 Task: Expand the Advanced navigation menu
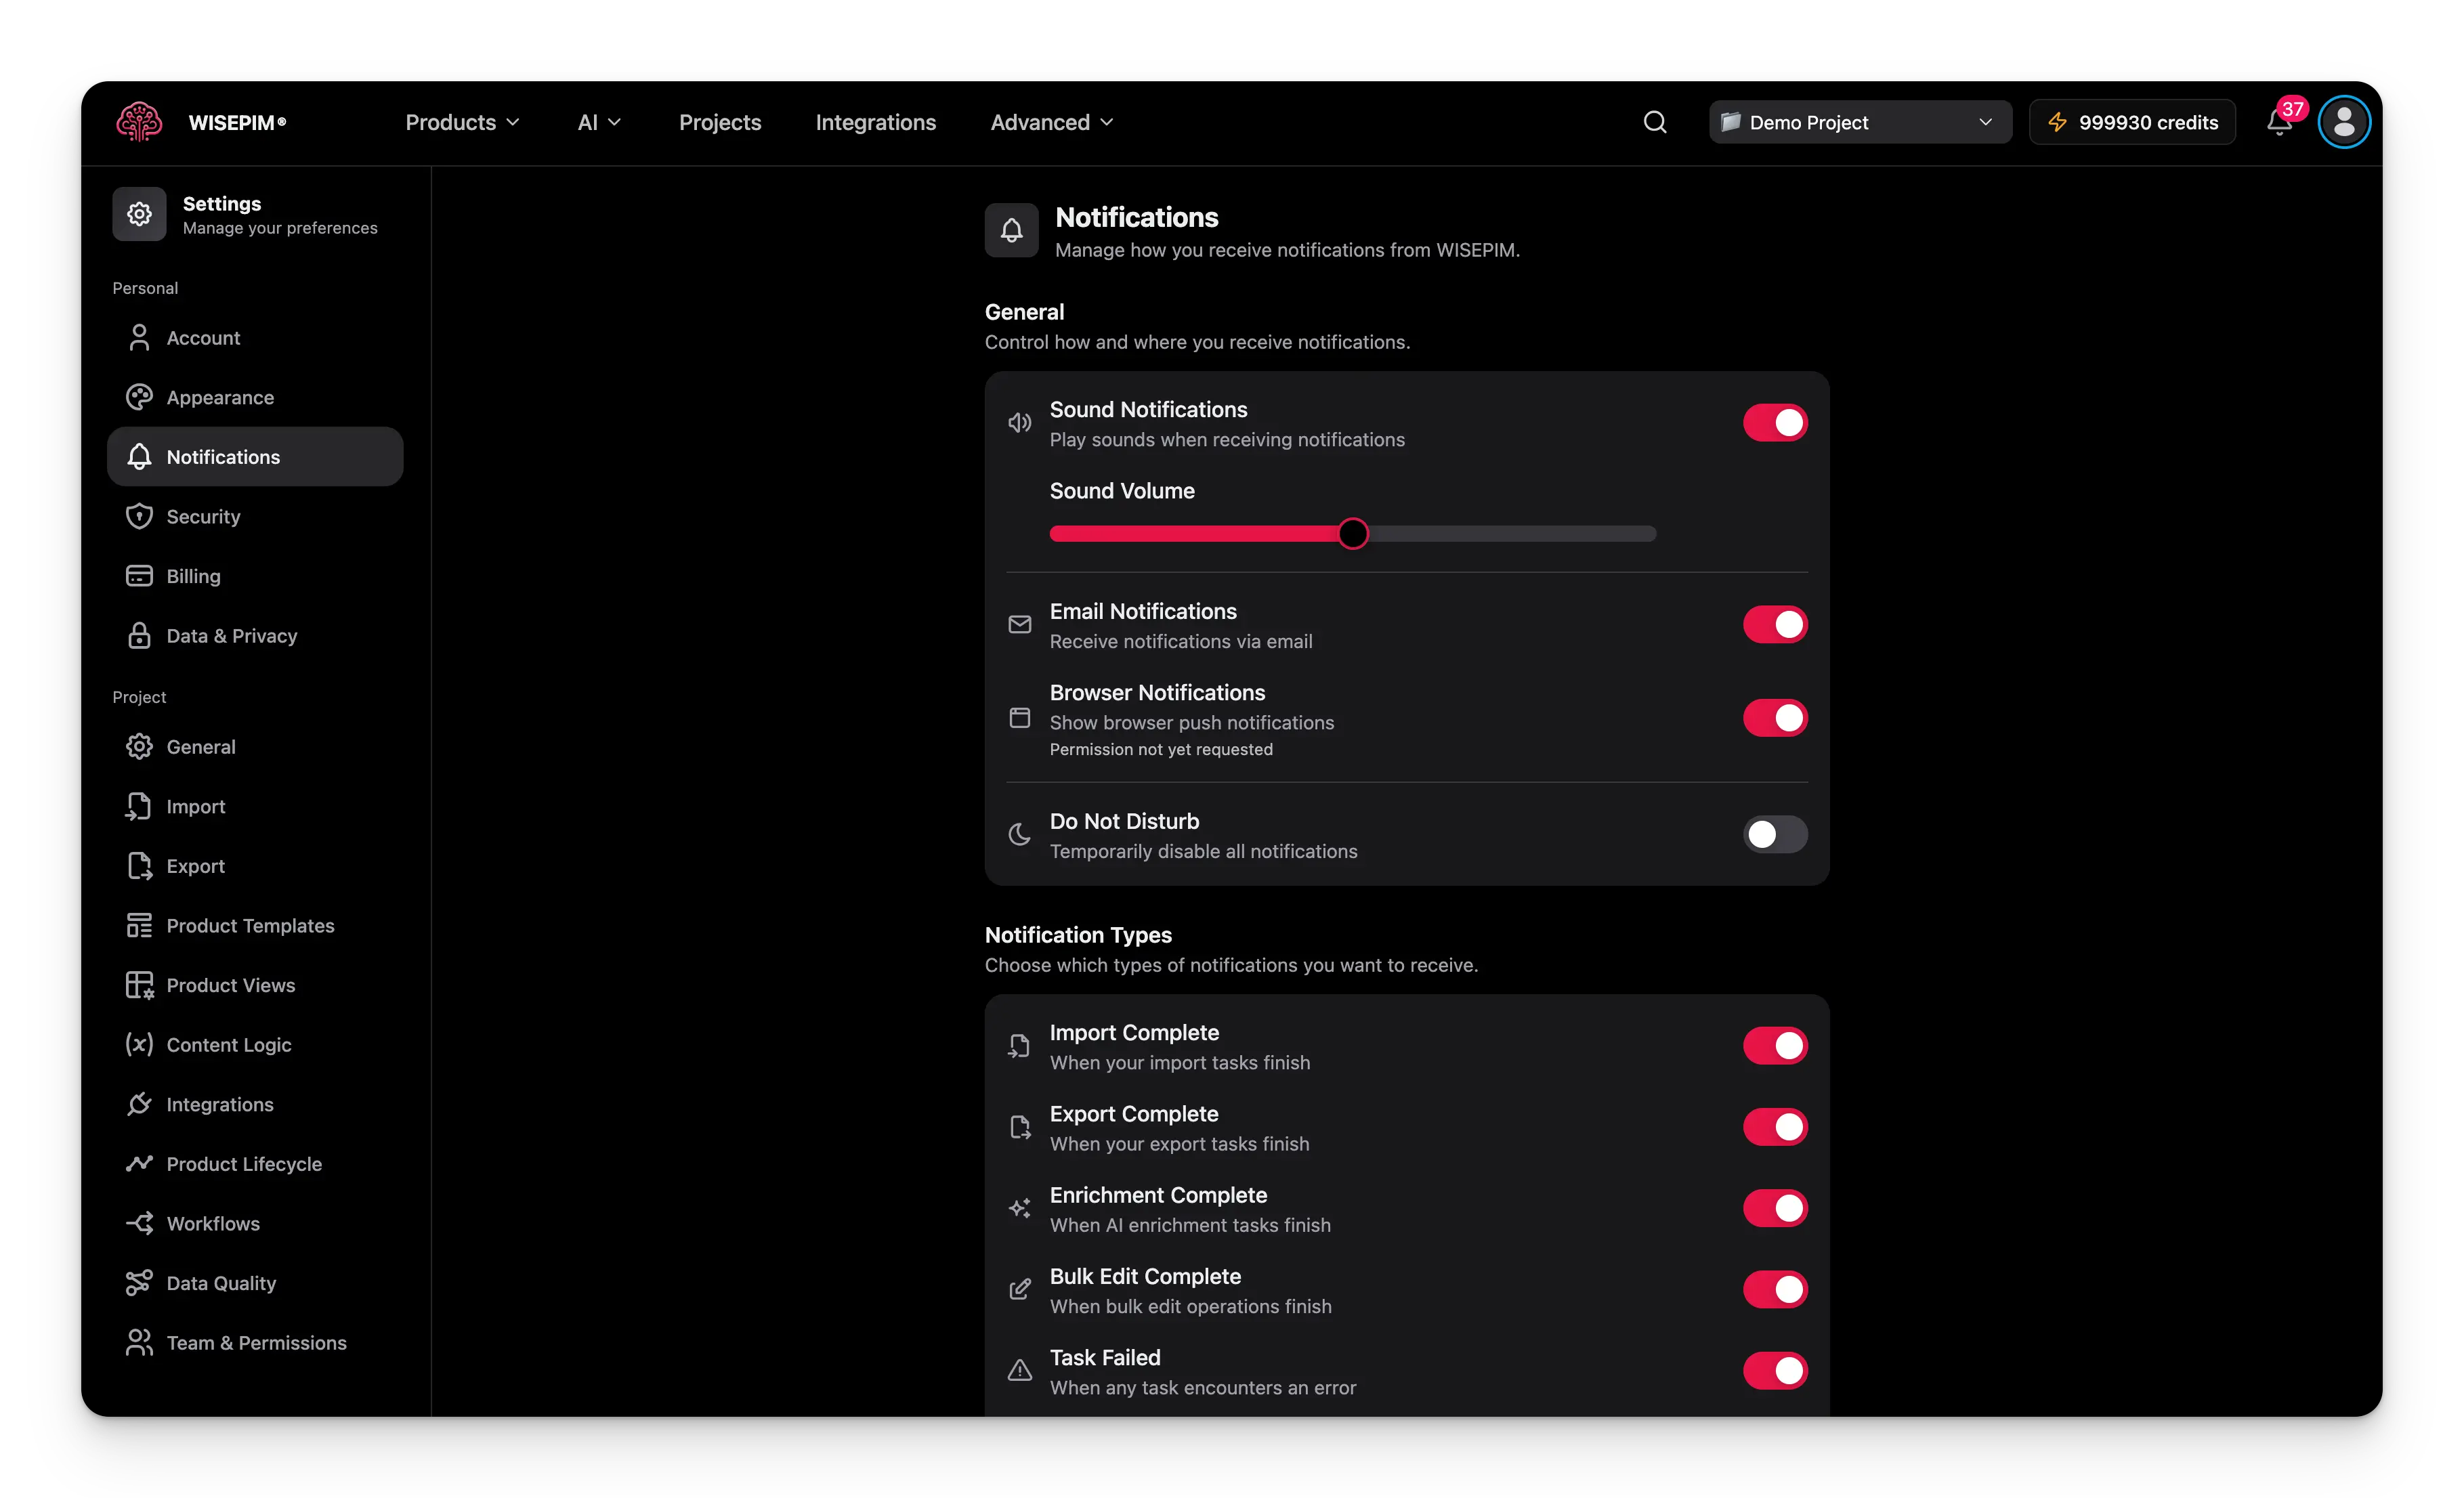pos(1050,121)
